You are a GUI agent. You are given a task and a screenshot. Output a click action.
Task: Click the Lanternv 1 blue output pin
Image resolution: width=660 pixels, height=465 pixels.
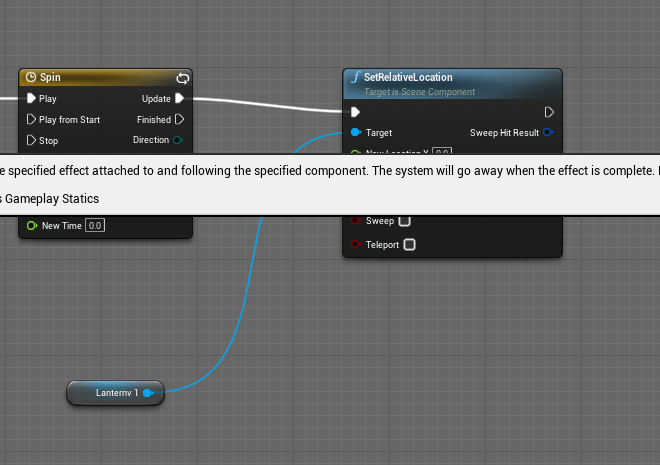pos(147,393)
